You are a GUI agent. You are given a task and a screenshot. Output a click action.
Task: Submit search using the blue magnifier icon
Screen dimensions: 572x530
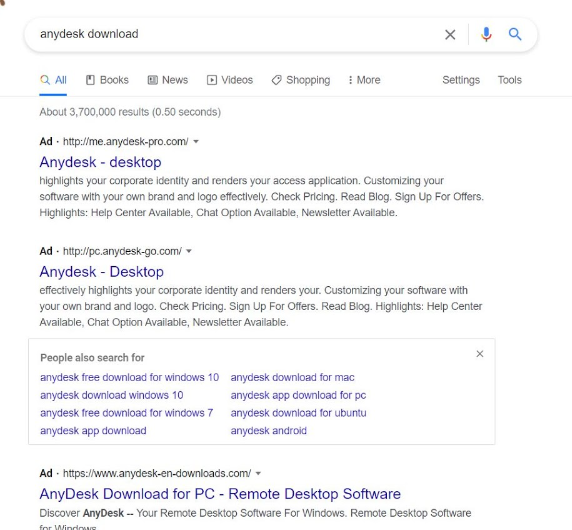pyautogui.click(x=515, y=34)
